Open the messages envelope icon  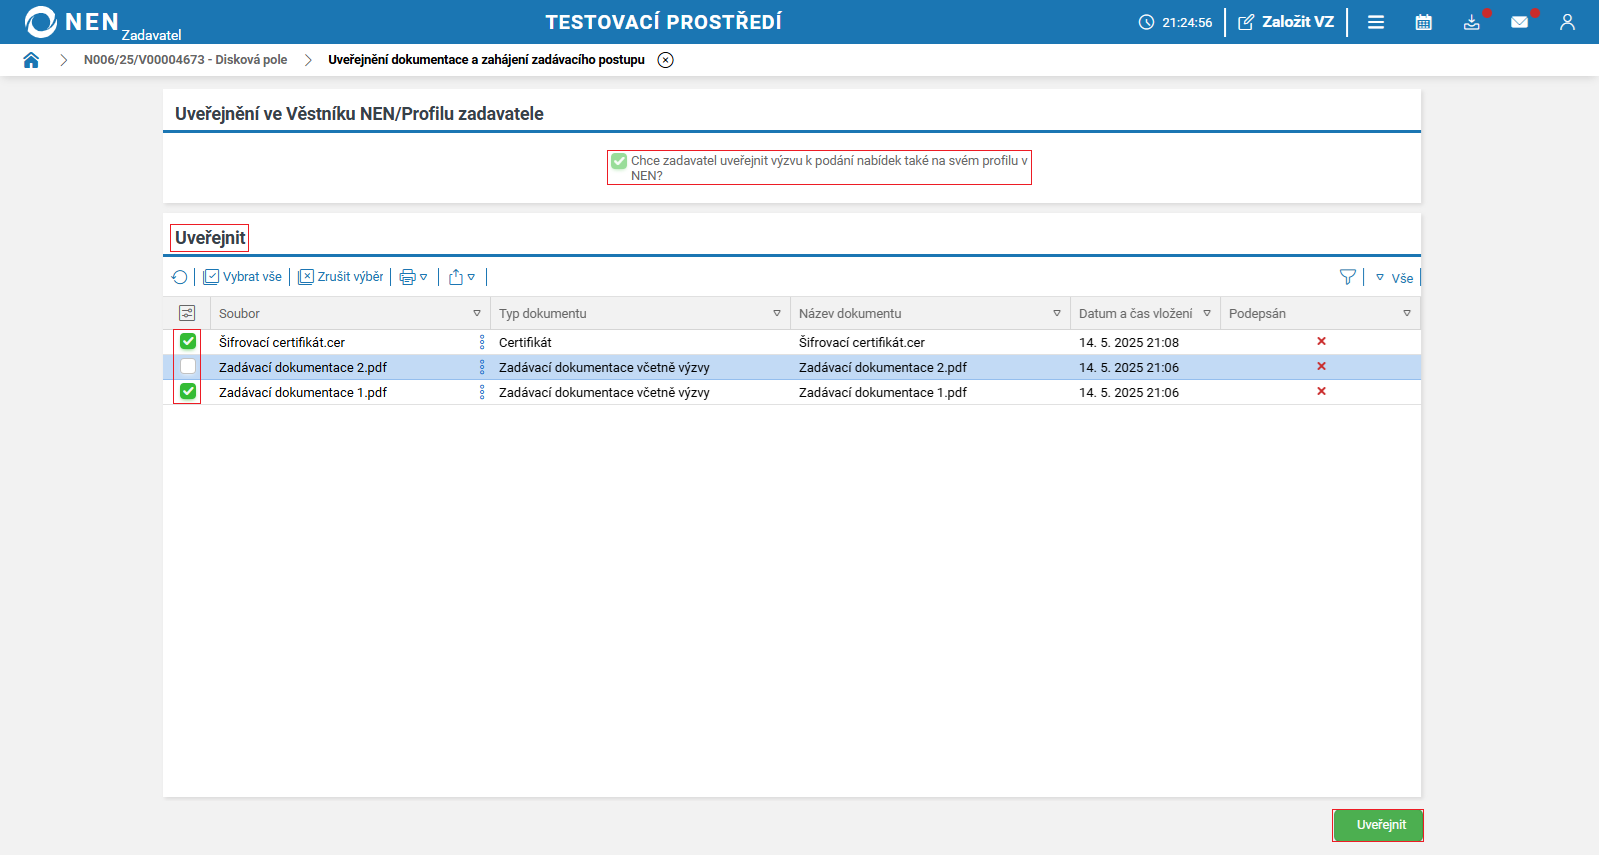pyautogui.click(x=1520, y=22)
